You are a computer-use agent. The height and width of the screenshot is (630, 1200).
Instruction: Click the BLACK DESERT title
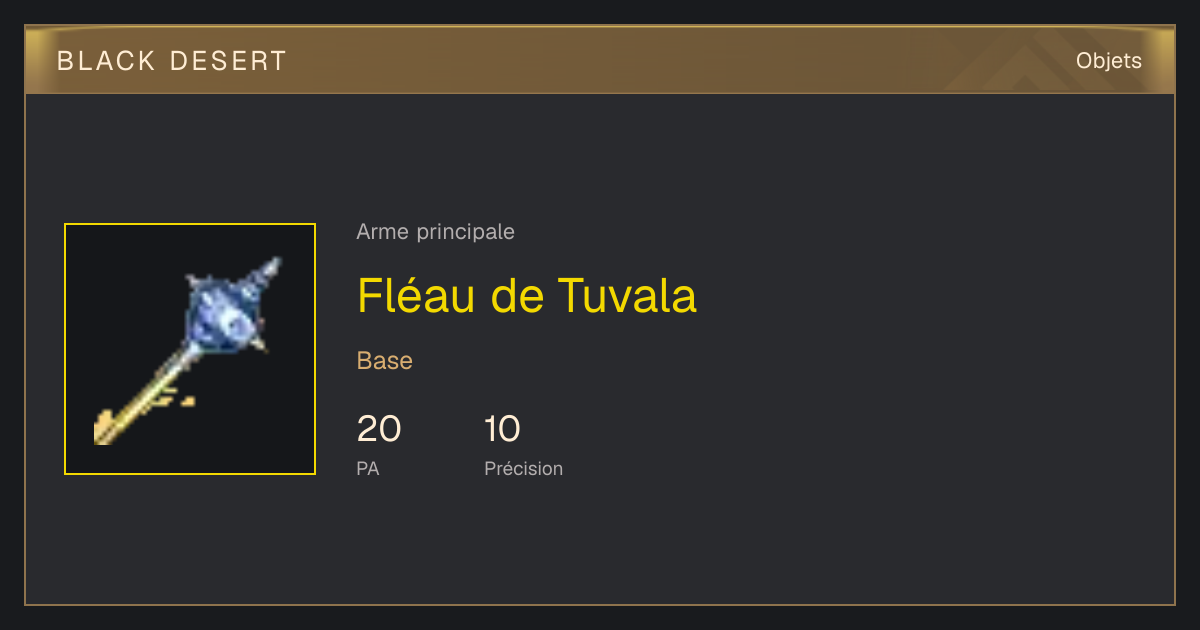[172, 61]
